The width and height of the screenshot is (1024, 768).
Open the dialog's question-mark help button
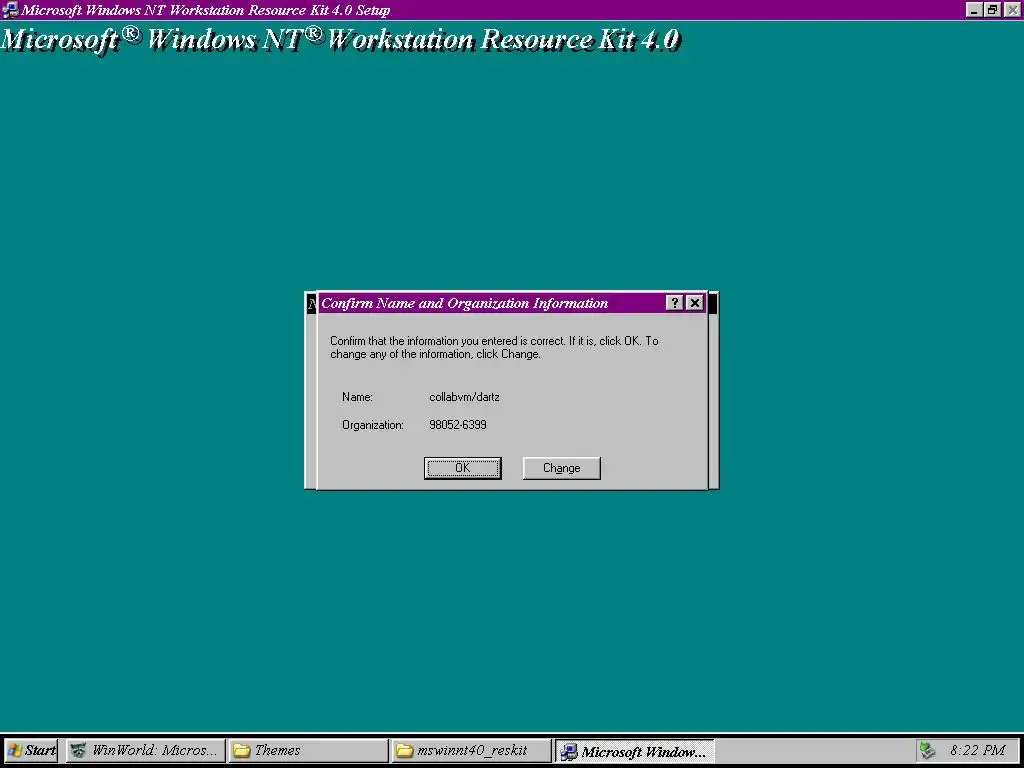point(675,303)
